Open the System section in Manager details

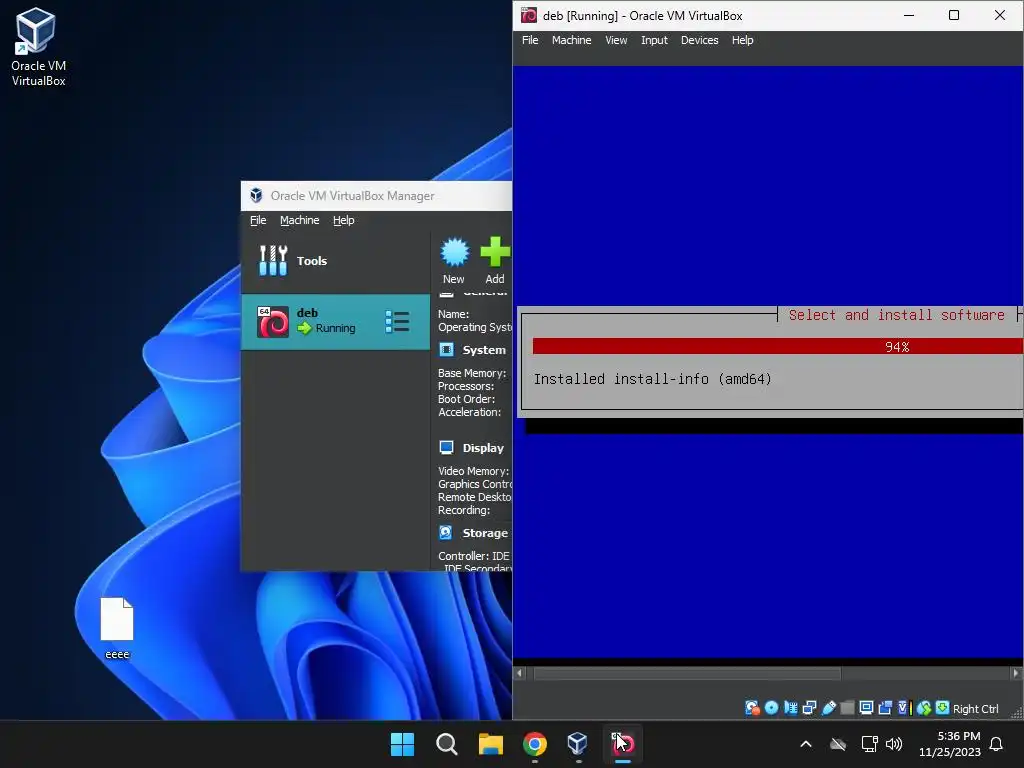[484, 350]
